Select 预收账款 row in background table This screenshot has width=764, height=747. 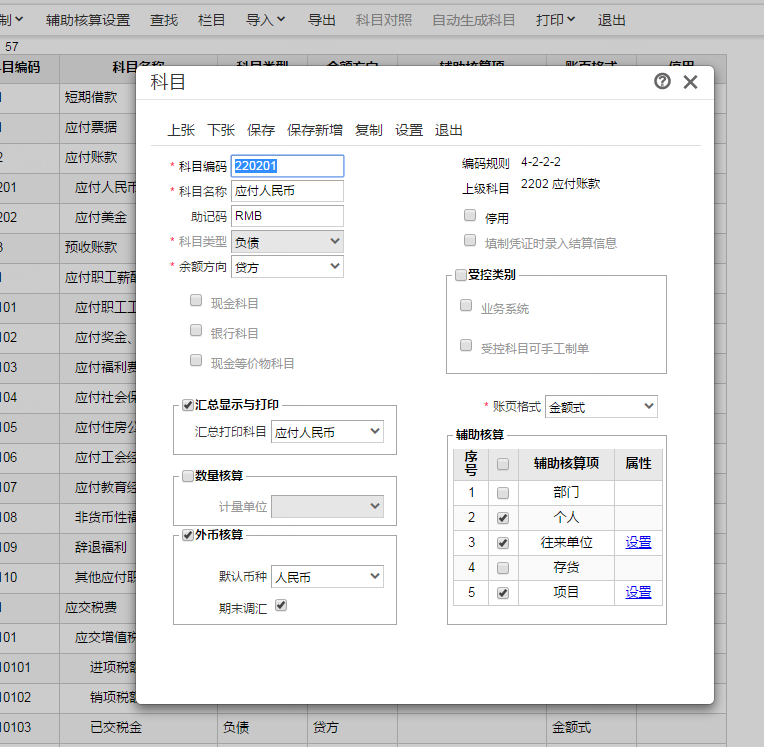coord(91,247)
